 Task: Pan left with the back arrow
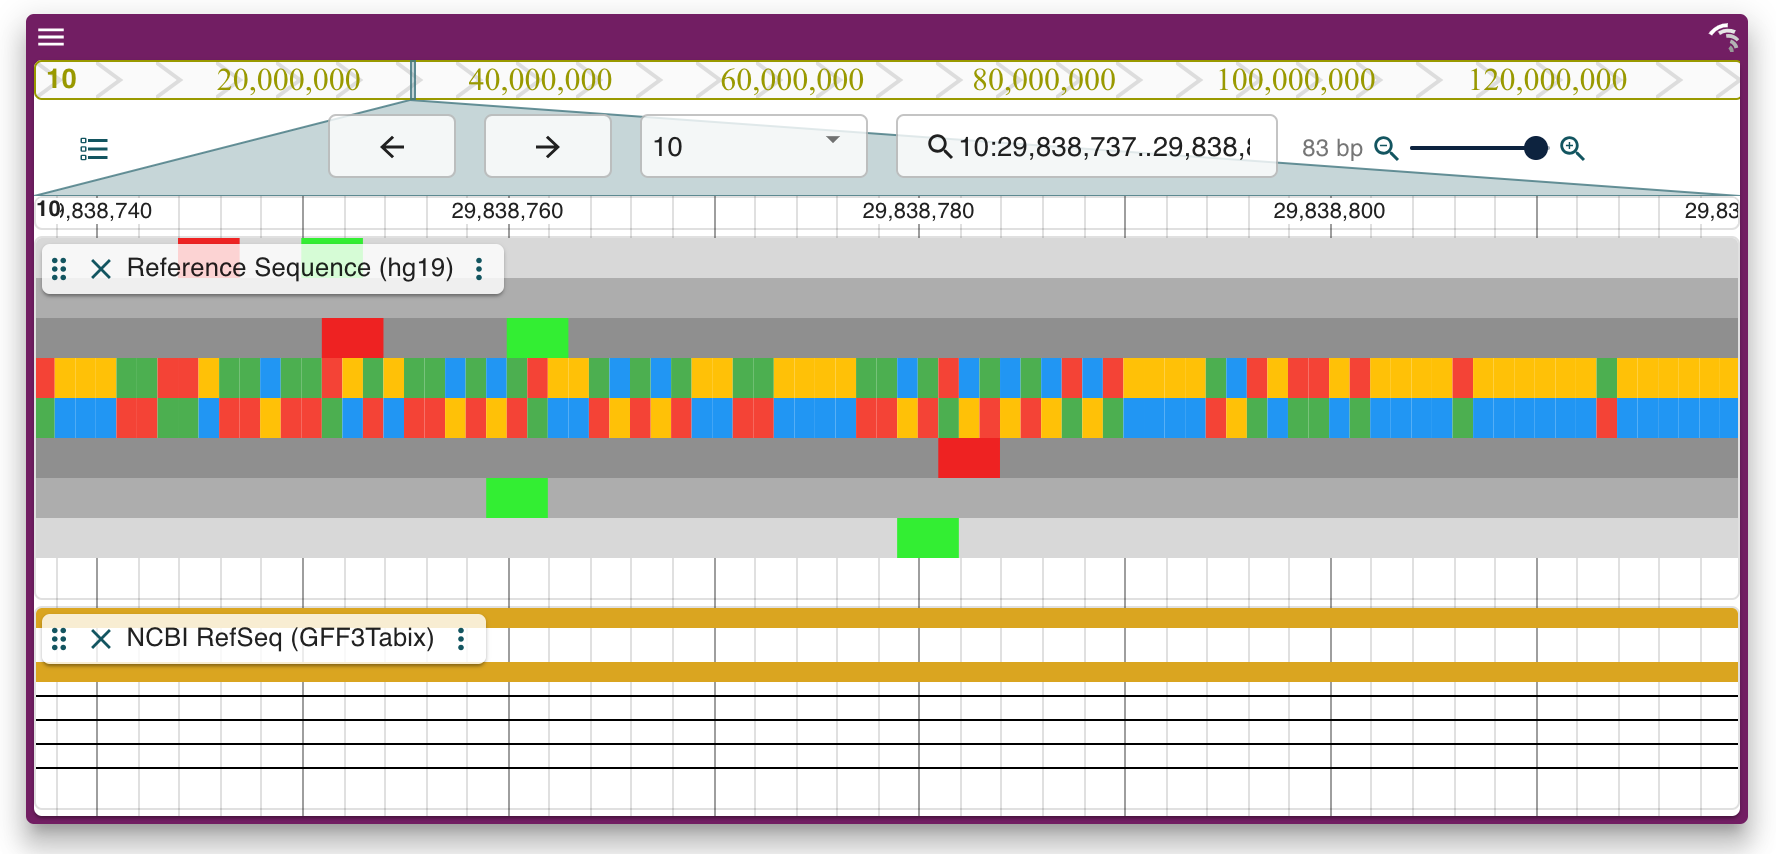[392, 147]
